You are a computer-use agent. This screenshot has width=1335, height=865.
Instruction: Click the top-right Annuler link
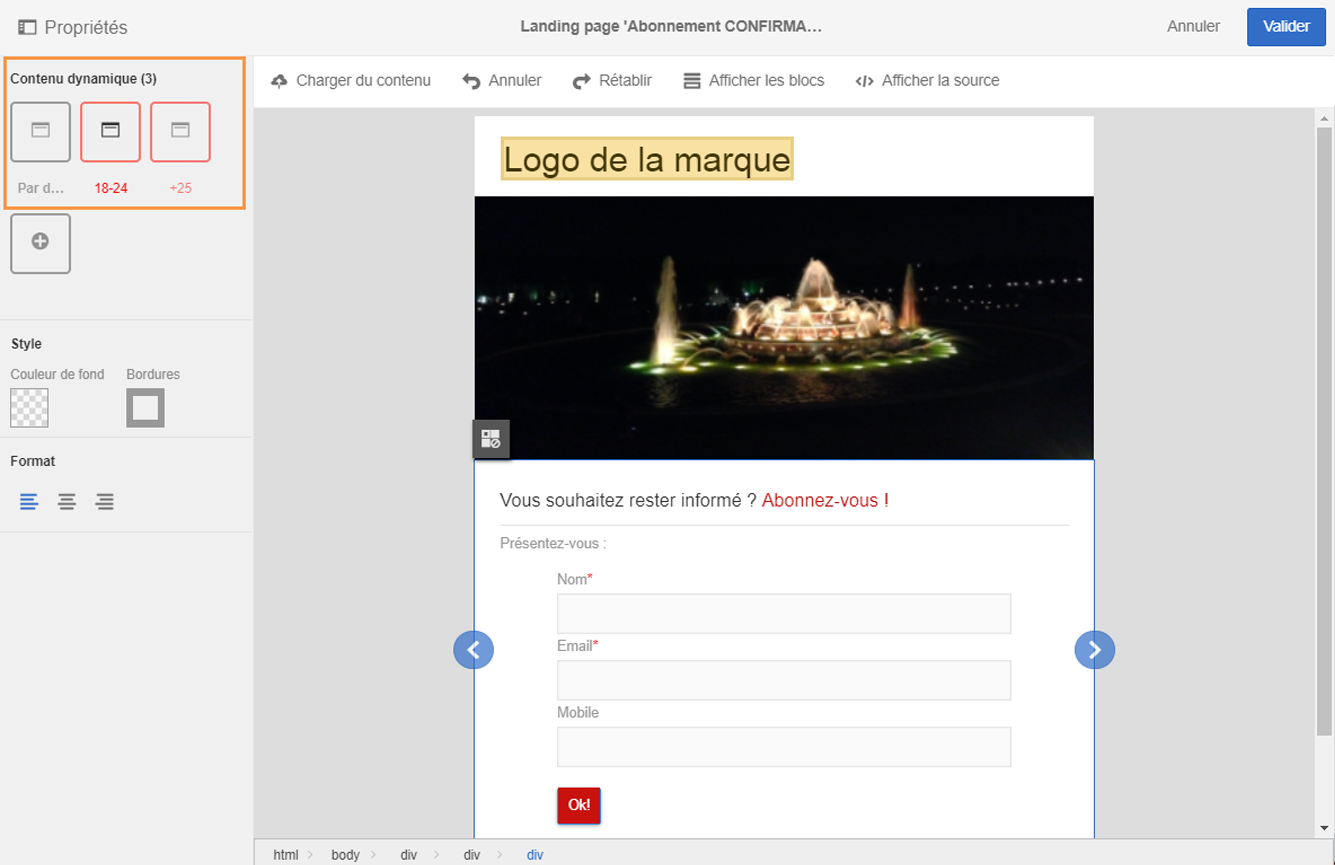[x=1193, y=27]
